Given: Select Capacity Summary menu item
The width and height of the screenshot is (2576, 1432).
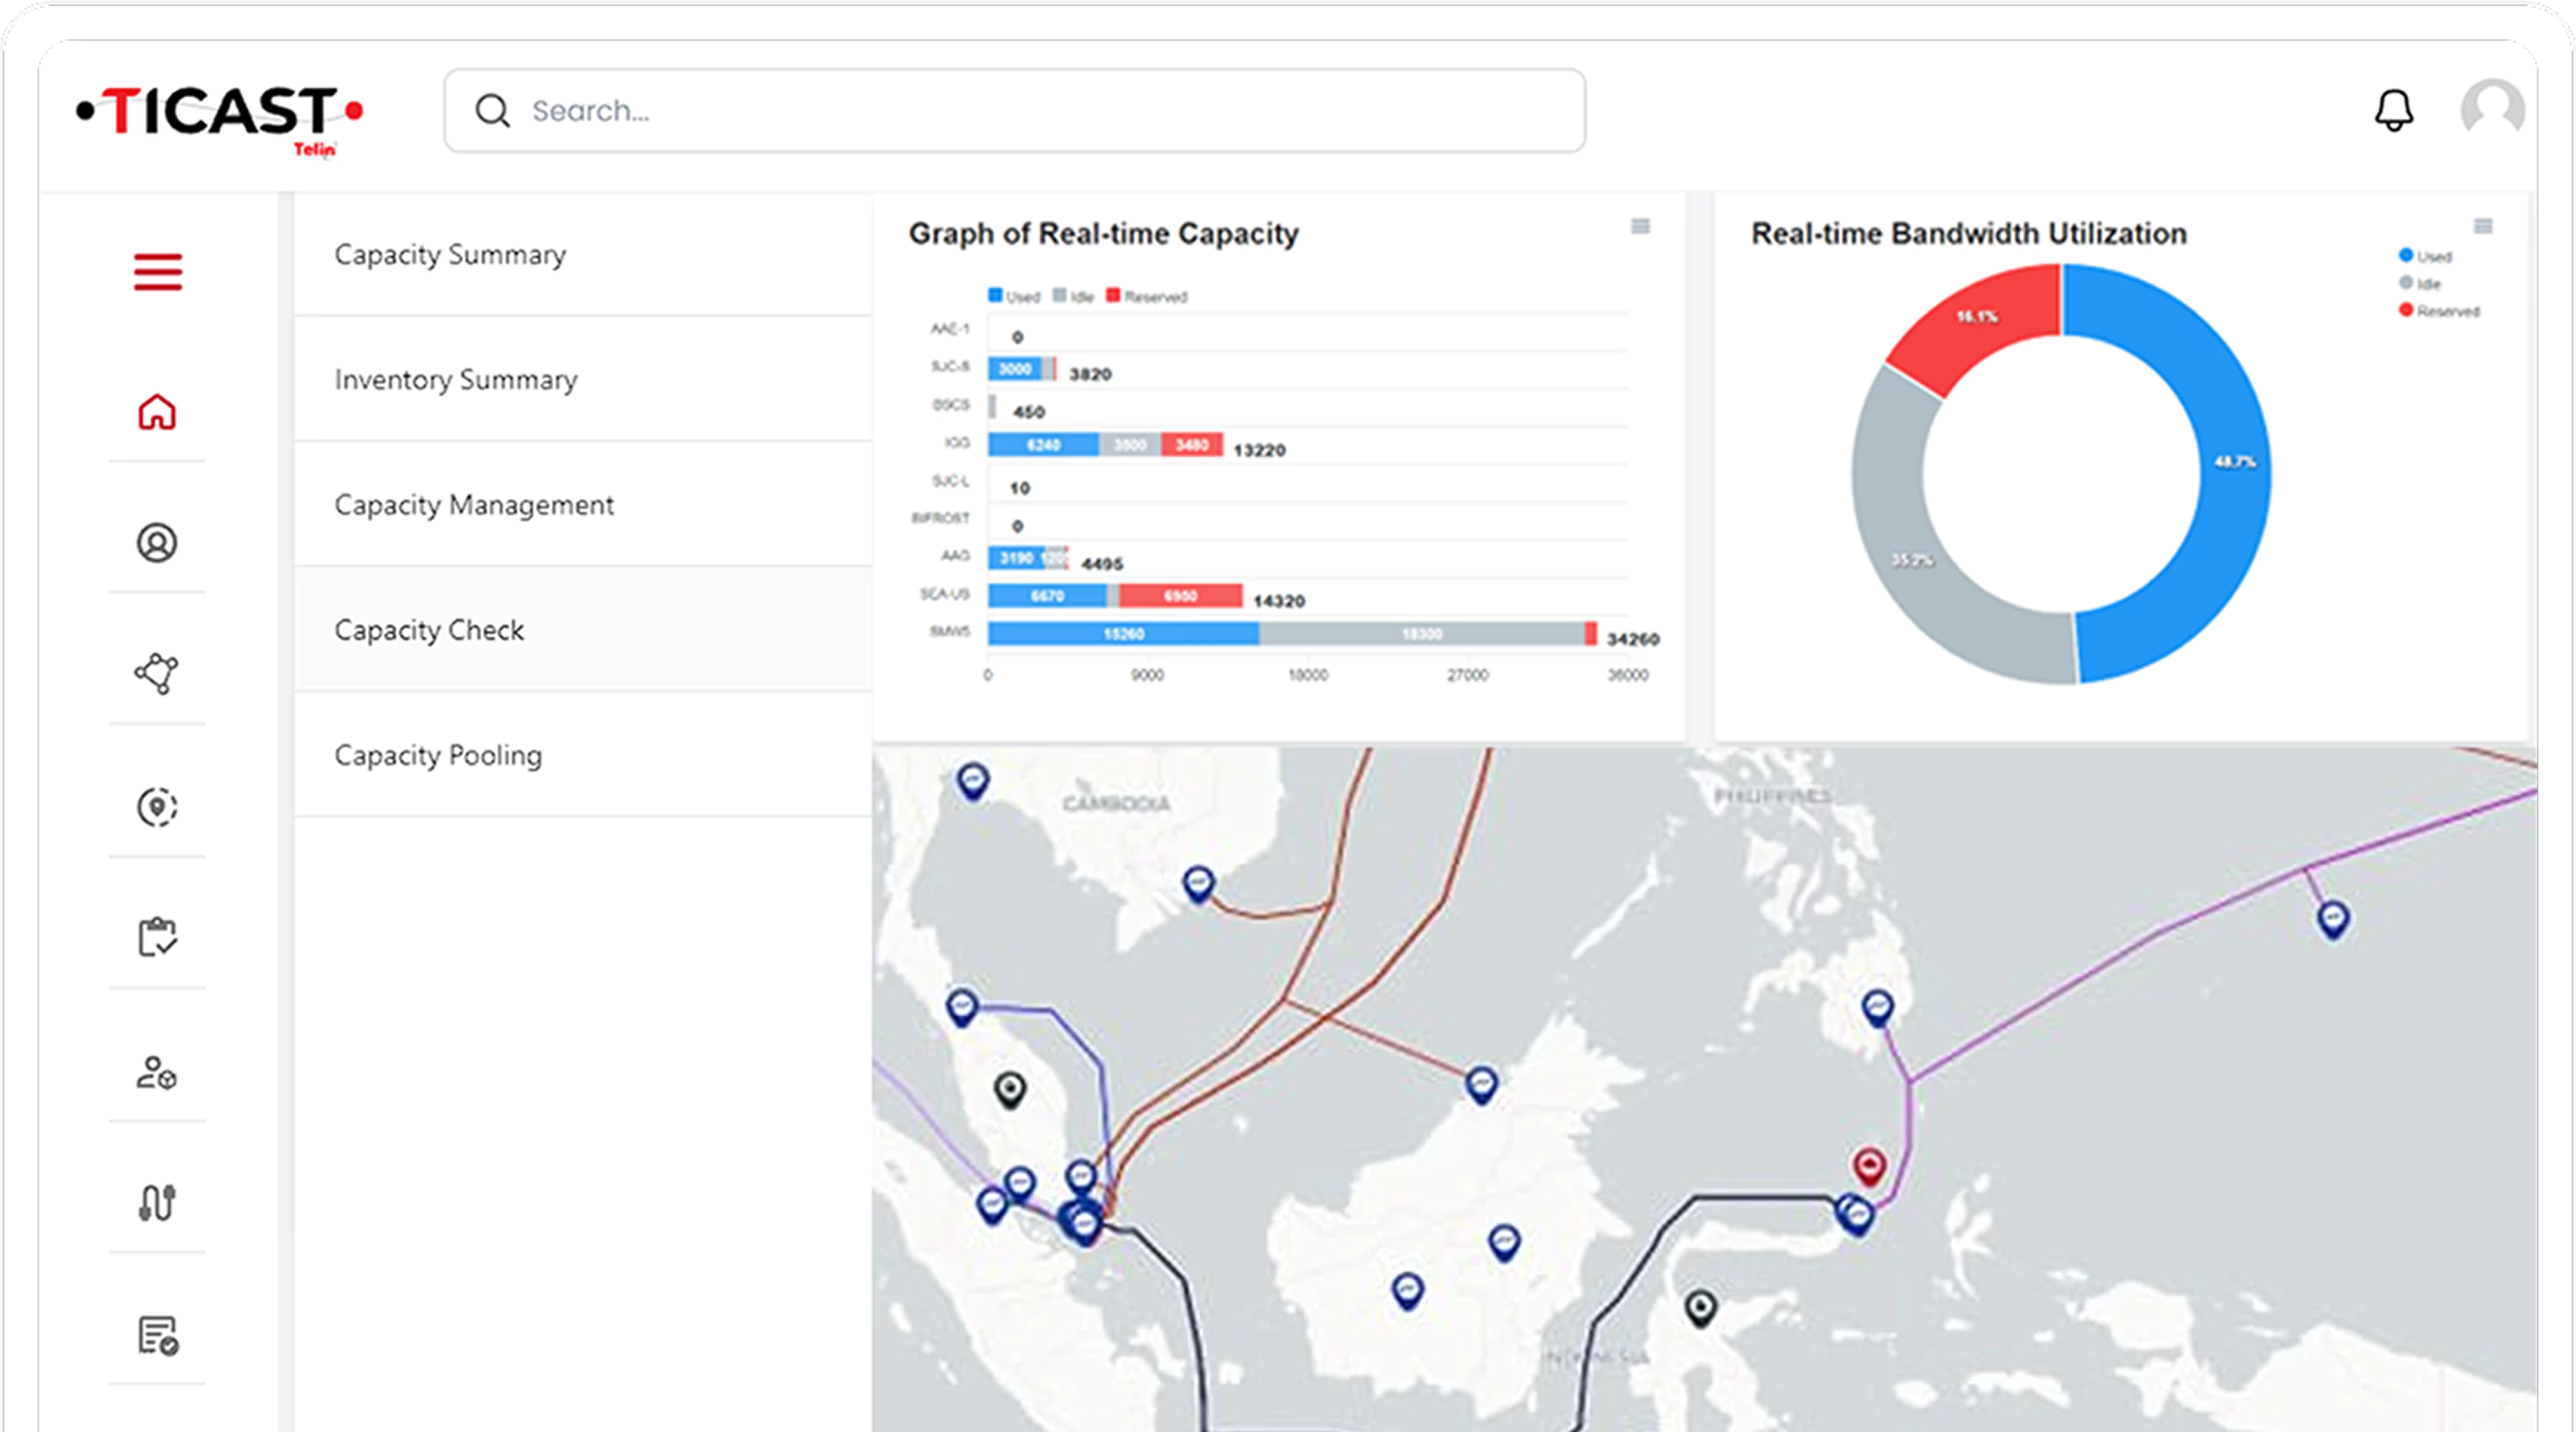Looking at the screenshot, I should [450, 255].
